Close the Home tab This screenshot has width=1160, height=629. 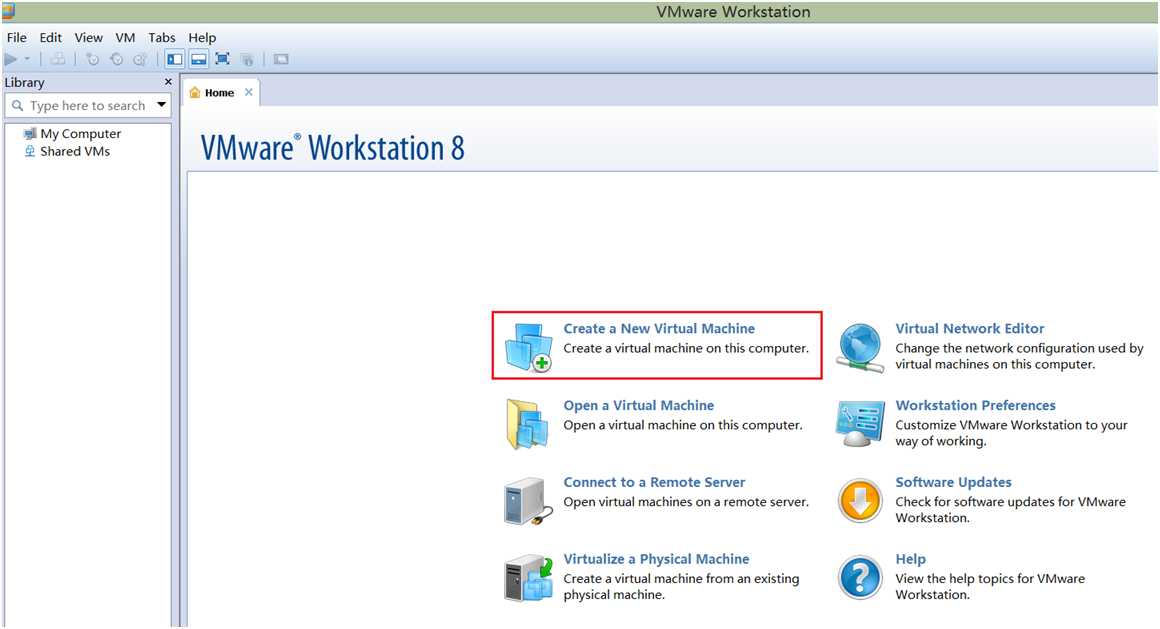[x=249, y=92]
